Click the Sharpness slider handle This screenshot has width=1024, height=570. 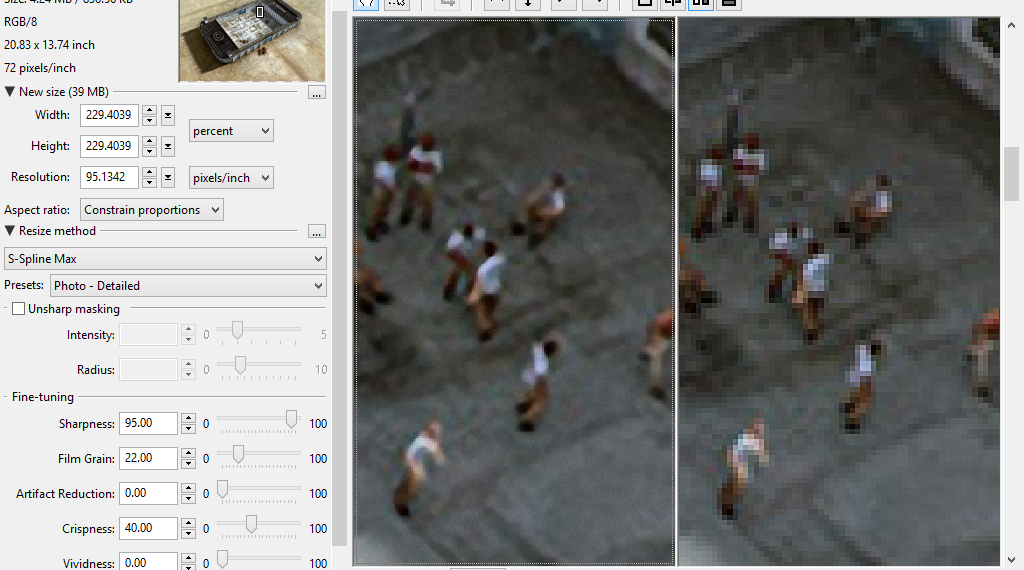pos(291,419)
